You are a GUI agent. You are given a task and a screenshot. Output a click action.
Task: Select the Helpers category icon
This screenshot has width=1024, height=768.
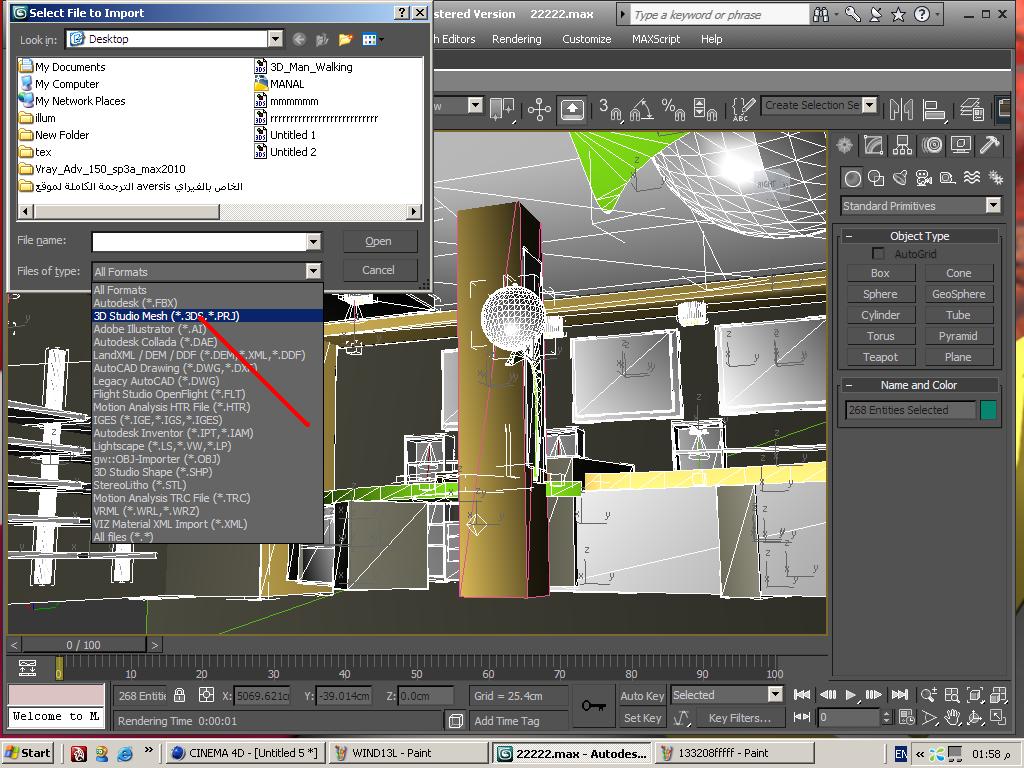tap(948, 178)
